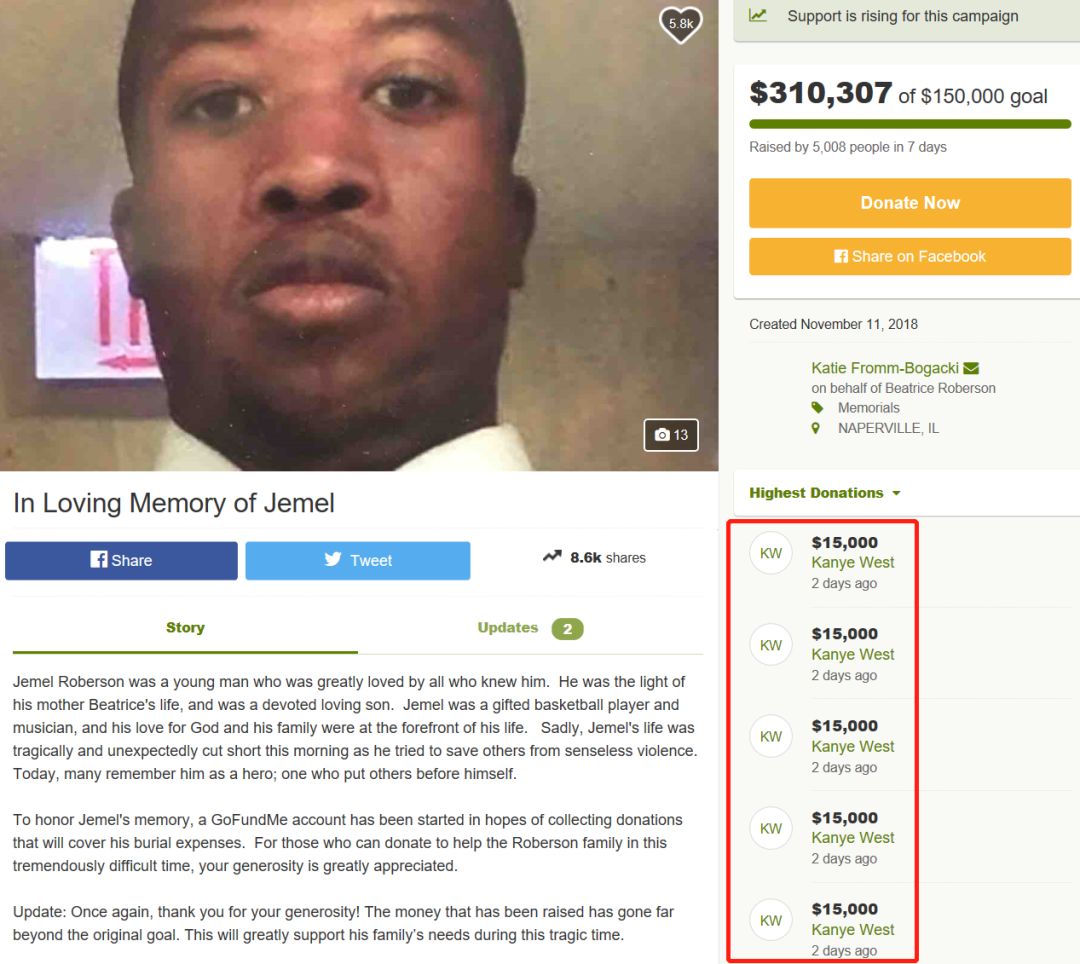Viewport: 1080px width, 964px height.
Task: Click the heart icon showing 5.8k
Action: tap(681, 24)
